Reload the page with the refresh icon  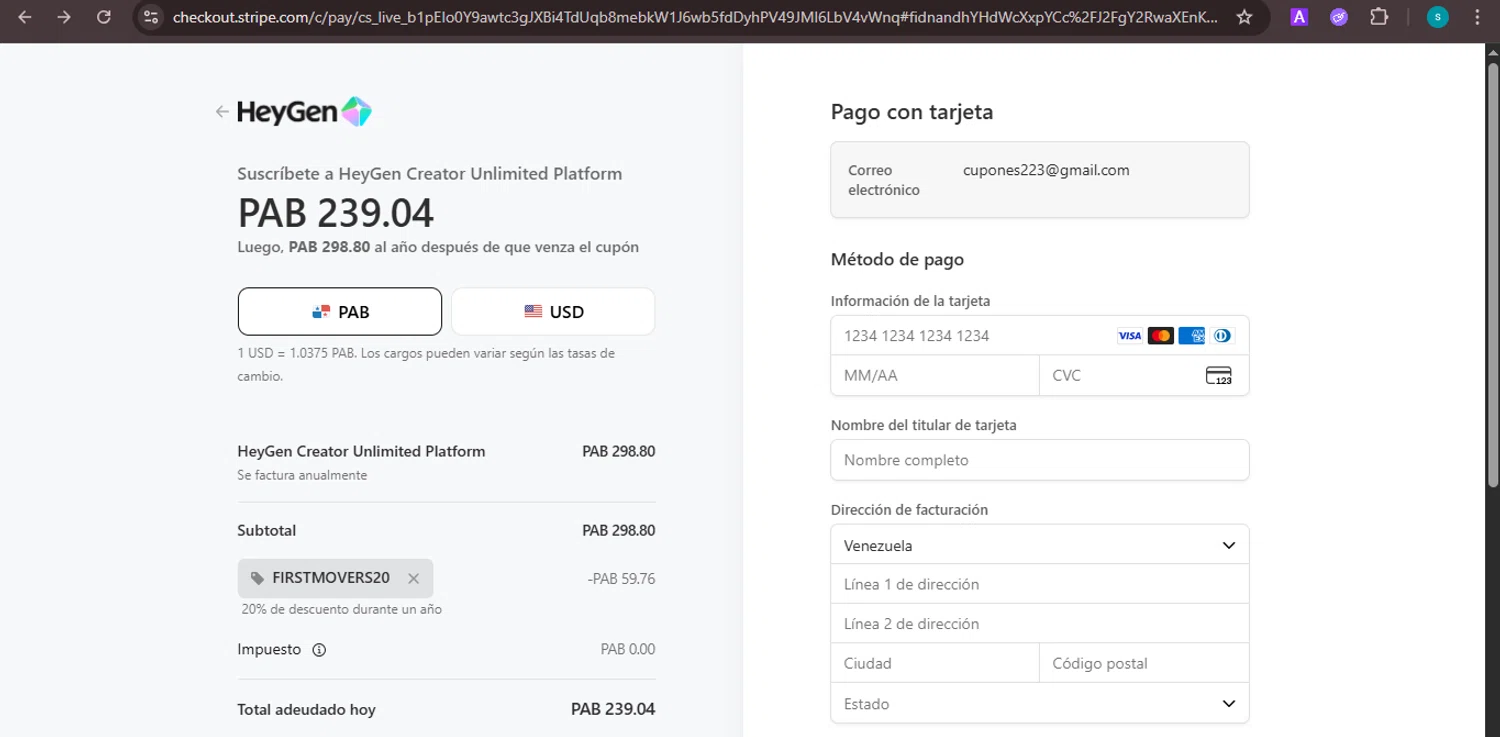(x=103, y=17)
